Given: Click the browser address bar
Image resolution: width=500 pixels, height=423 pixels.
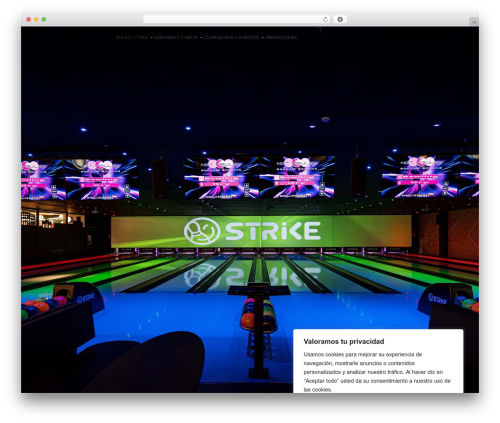Looking at the screenshot, I should point(236,19).
